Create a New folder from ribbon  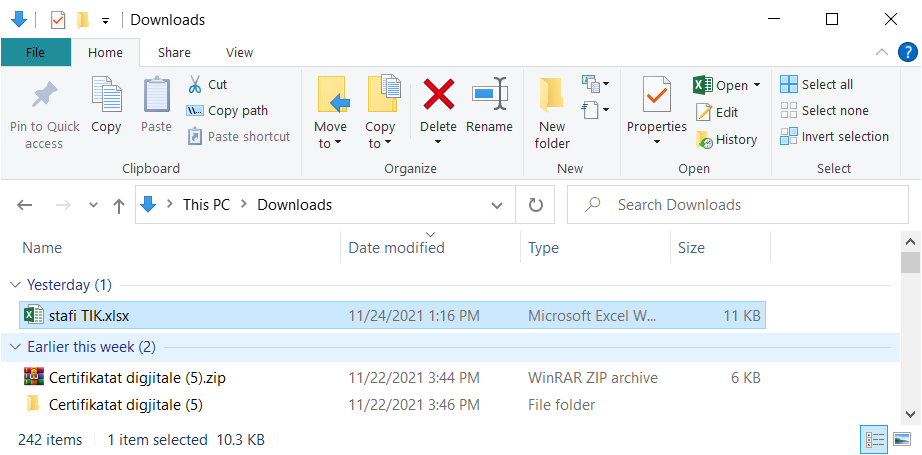point(552,111)
